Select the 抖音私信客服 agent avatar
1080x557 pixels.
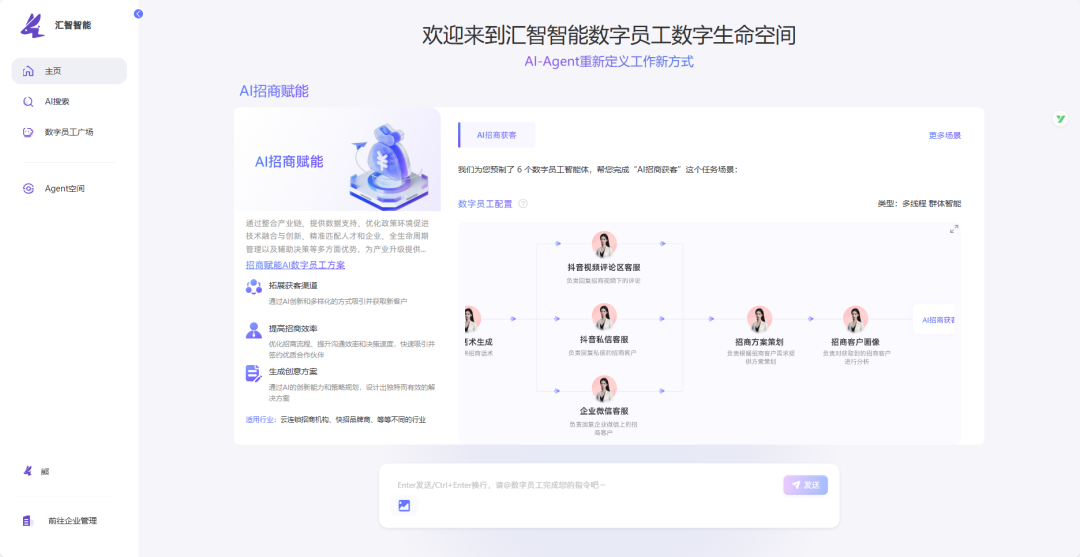click(x=604, y=317)
